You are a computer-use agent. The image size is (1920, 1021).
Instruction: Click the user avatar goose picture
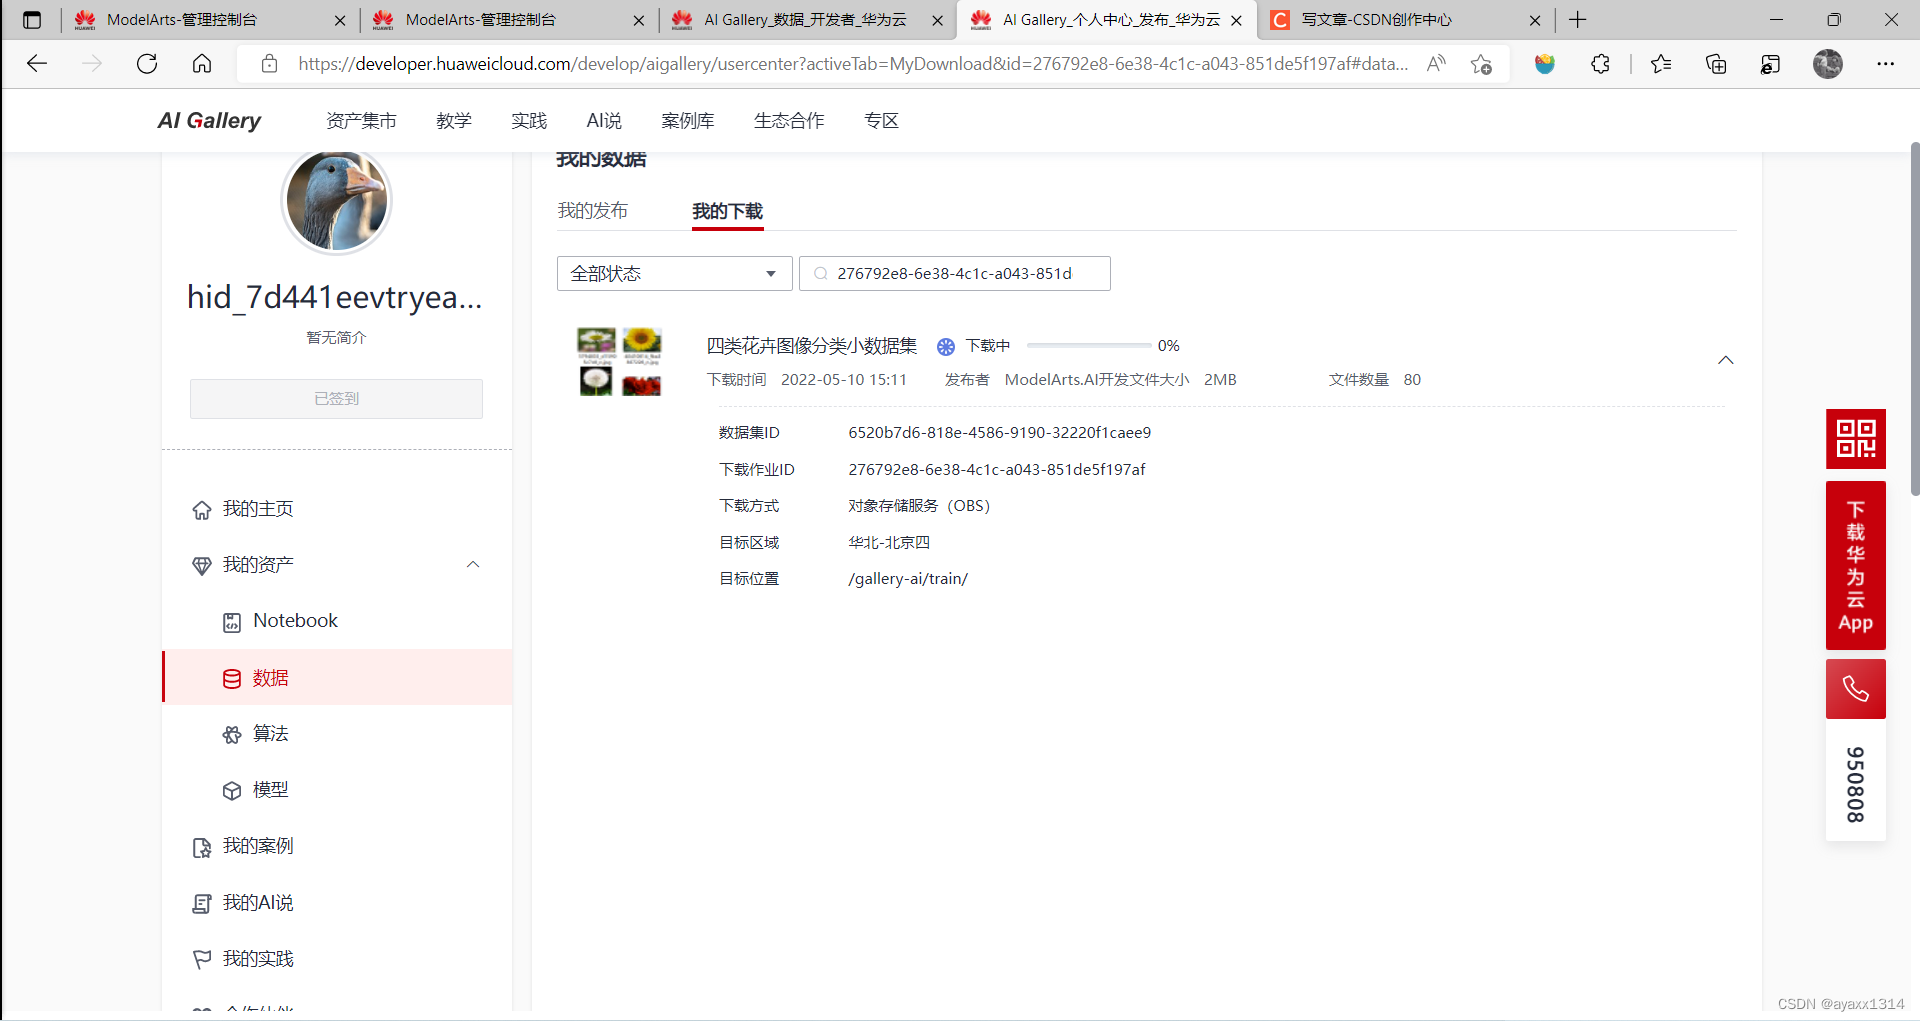pyautogui.click(x=336, y=201)
